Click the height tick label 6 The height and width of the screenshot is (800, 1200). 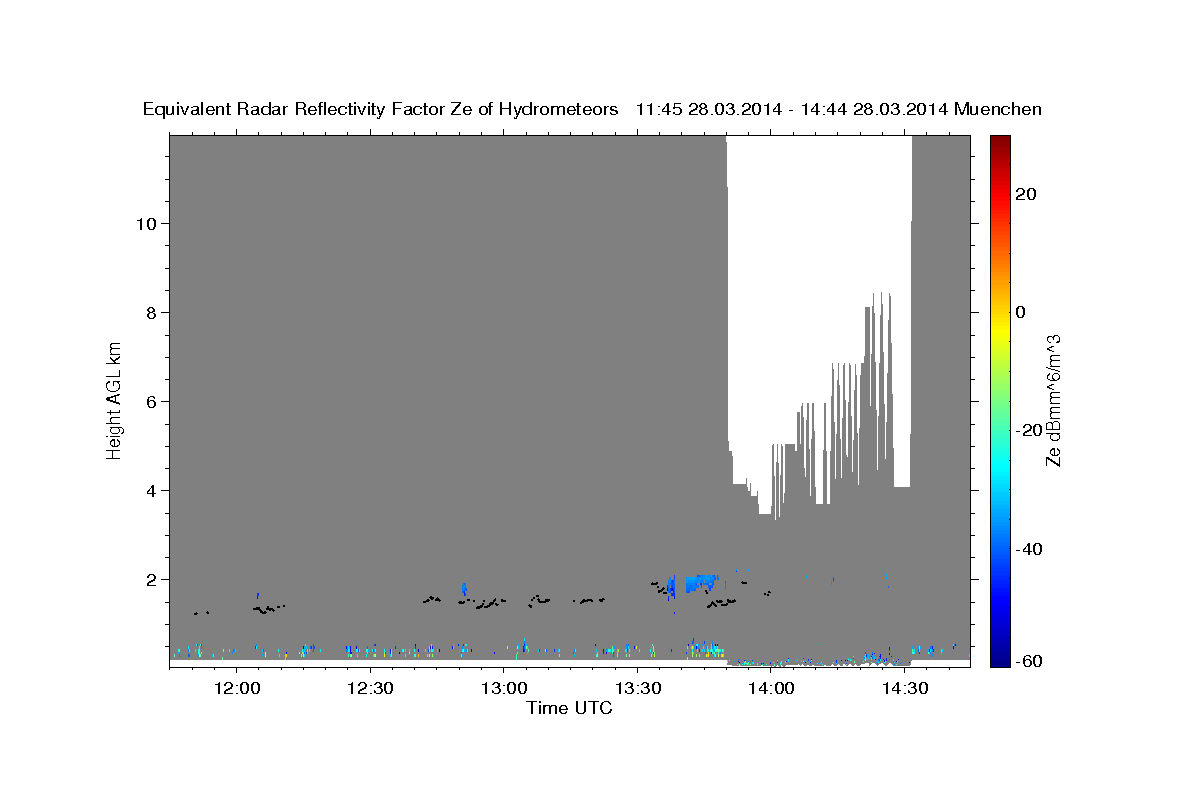pyautogui.click(x=153, y=401)
